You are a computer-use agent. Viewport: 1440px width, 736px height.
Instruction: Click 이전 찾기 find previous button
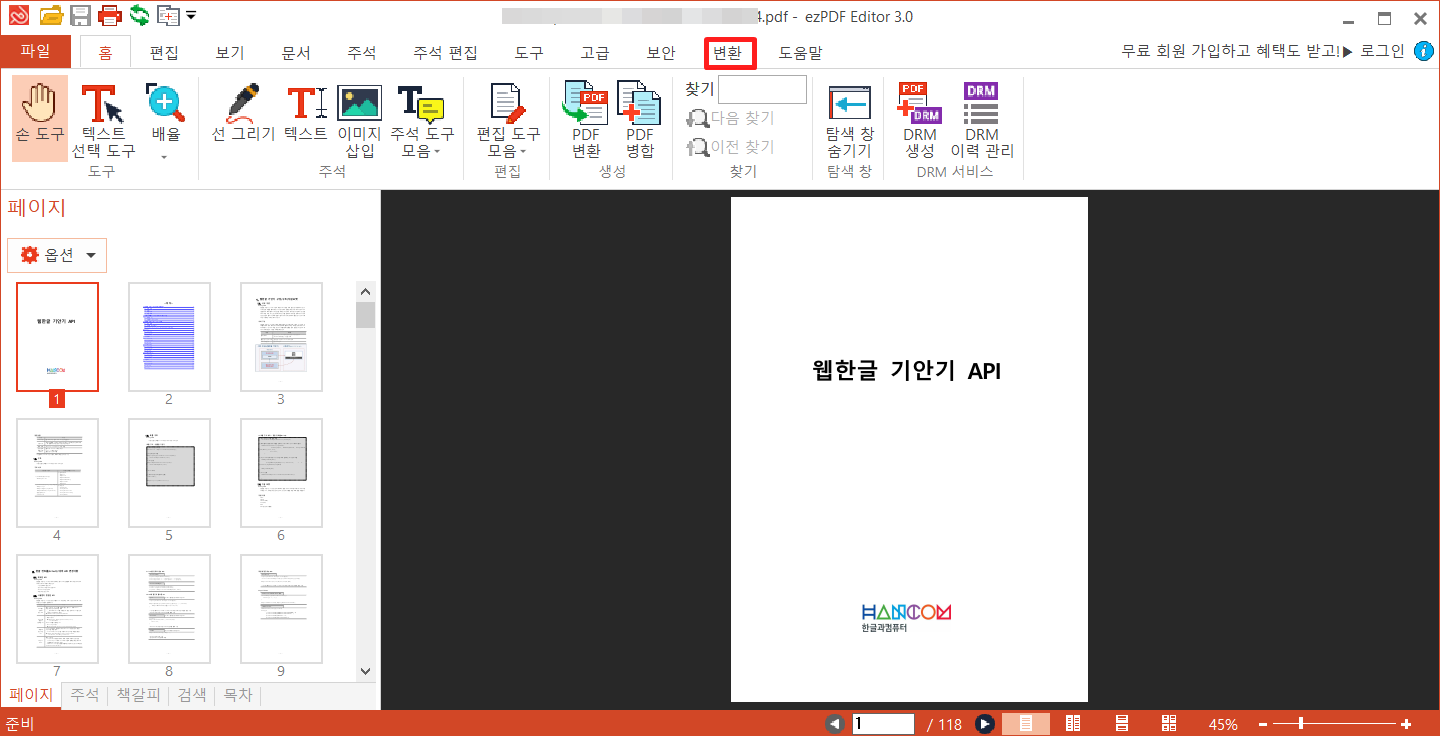click(x=731, y=147)
